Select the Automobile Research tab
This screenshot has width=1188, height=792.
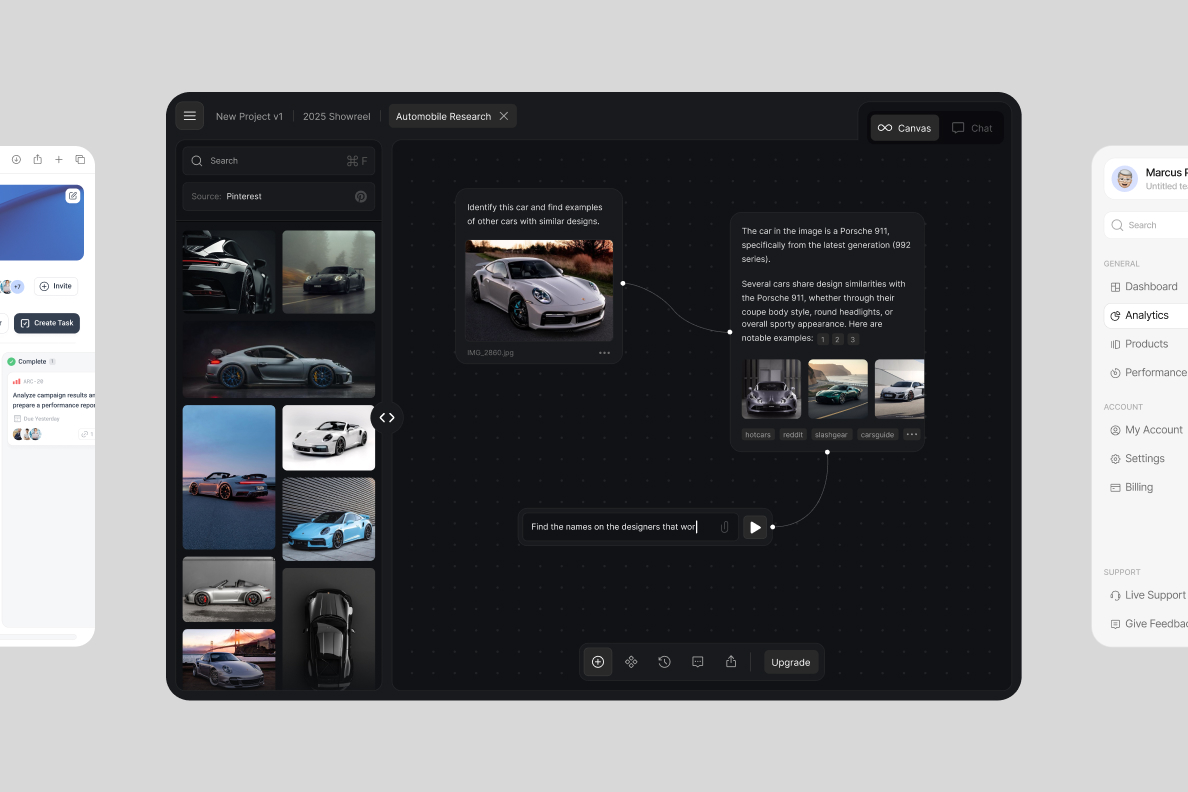coord(443,117)
